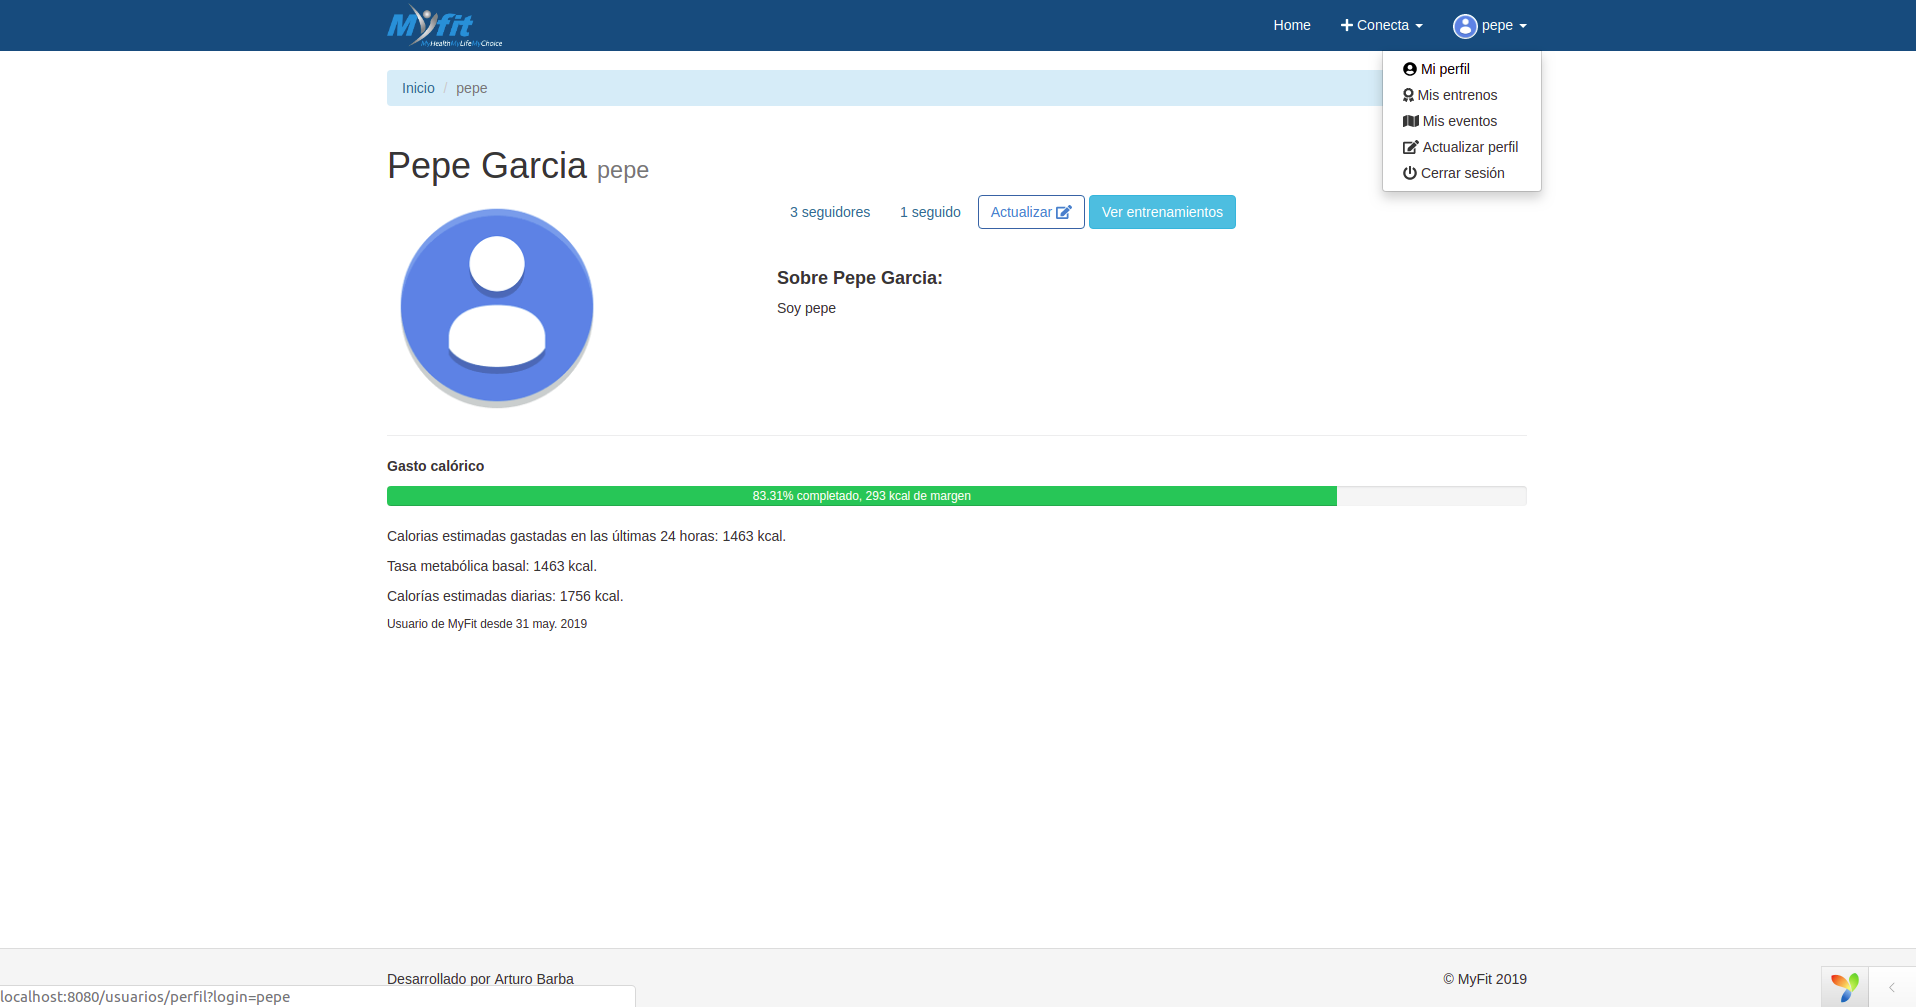Open the Home nav link
This screenshot has width=1916, height=1007.
coord(1292,25)
